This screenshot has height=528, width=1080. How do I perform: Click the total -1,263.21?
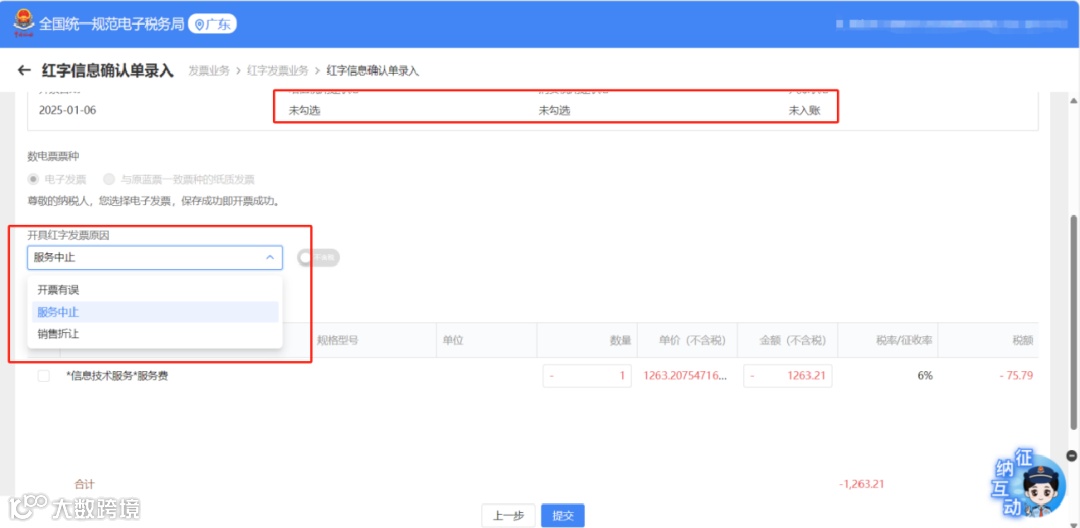tap(862, 484)
